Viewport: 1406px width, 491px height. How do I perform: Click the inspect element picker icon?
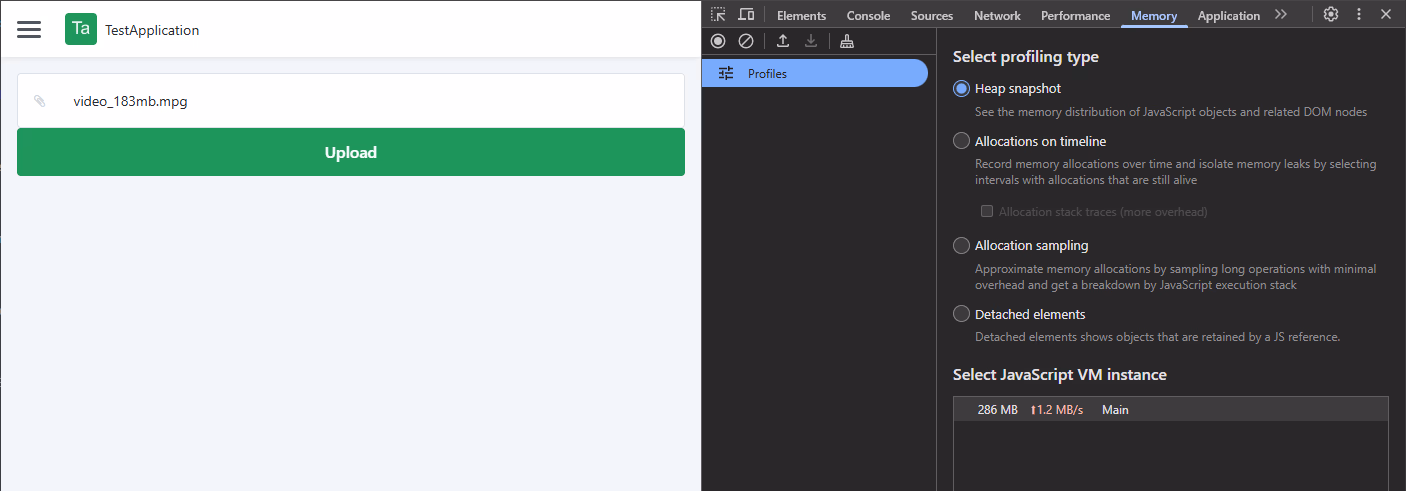[x=718, y=14]
